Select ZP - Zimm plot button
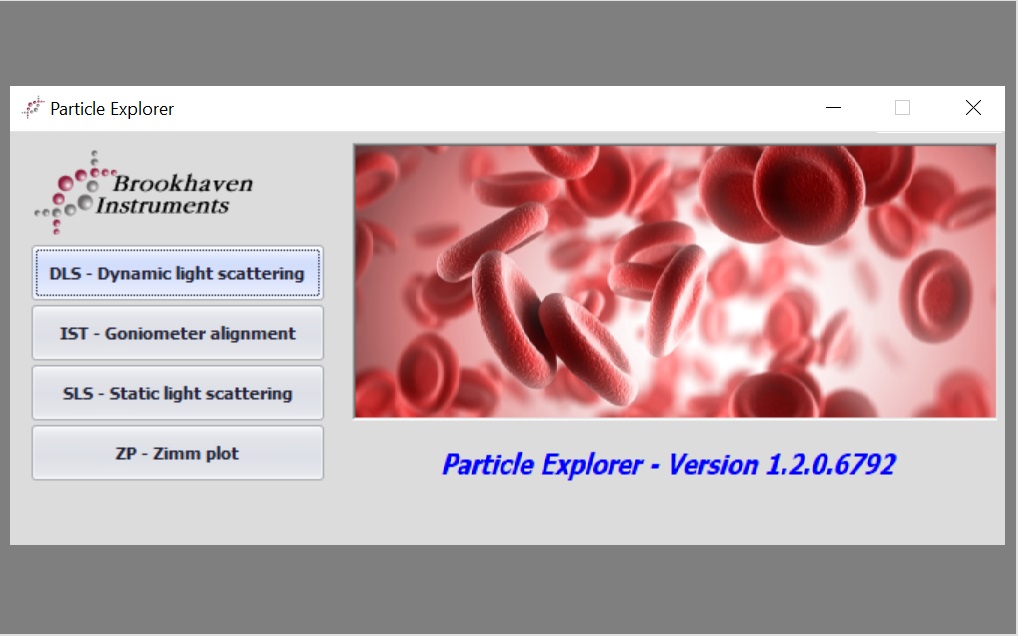 click(x=177, y=453)
